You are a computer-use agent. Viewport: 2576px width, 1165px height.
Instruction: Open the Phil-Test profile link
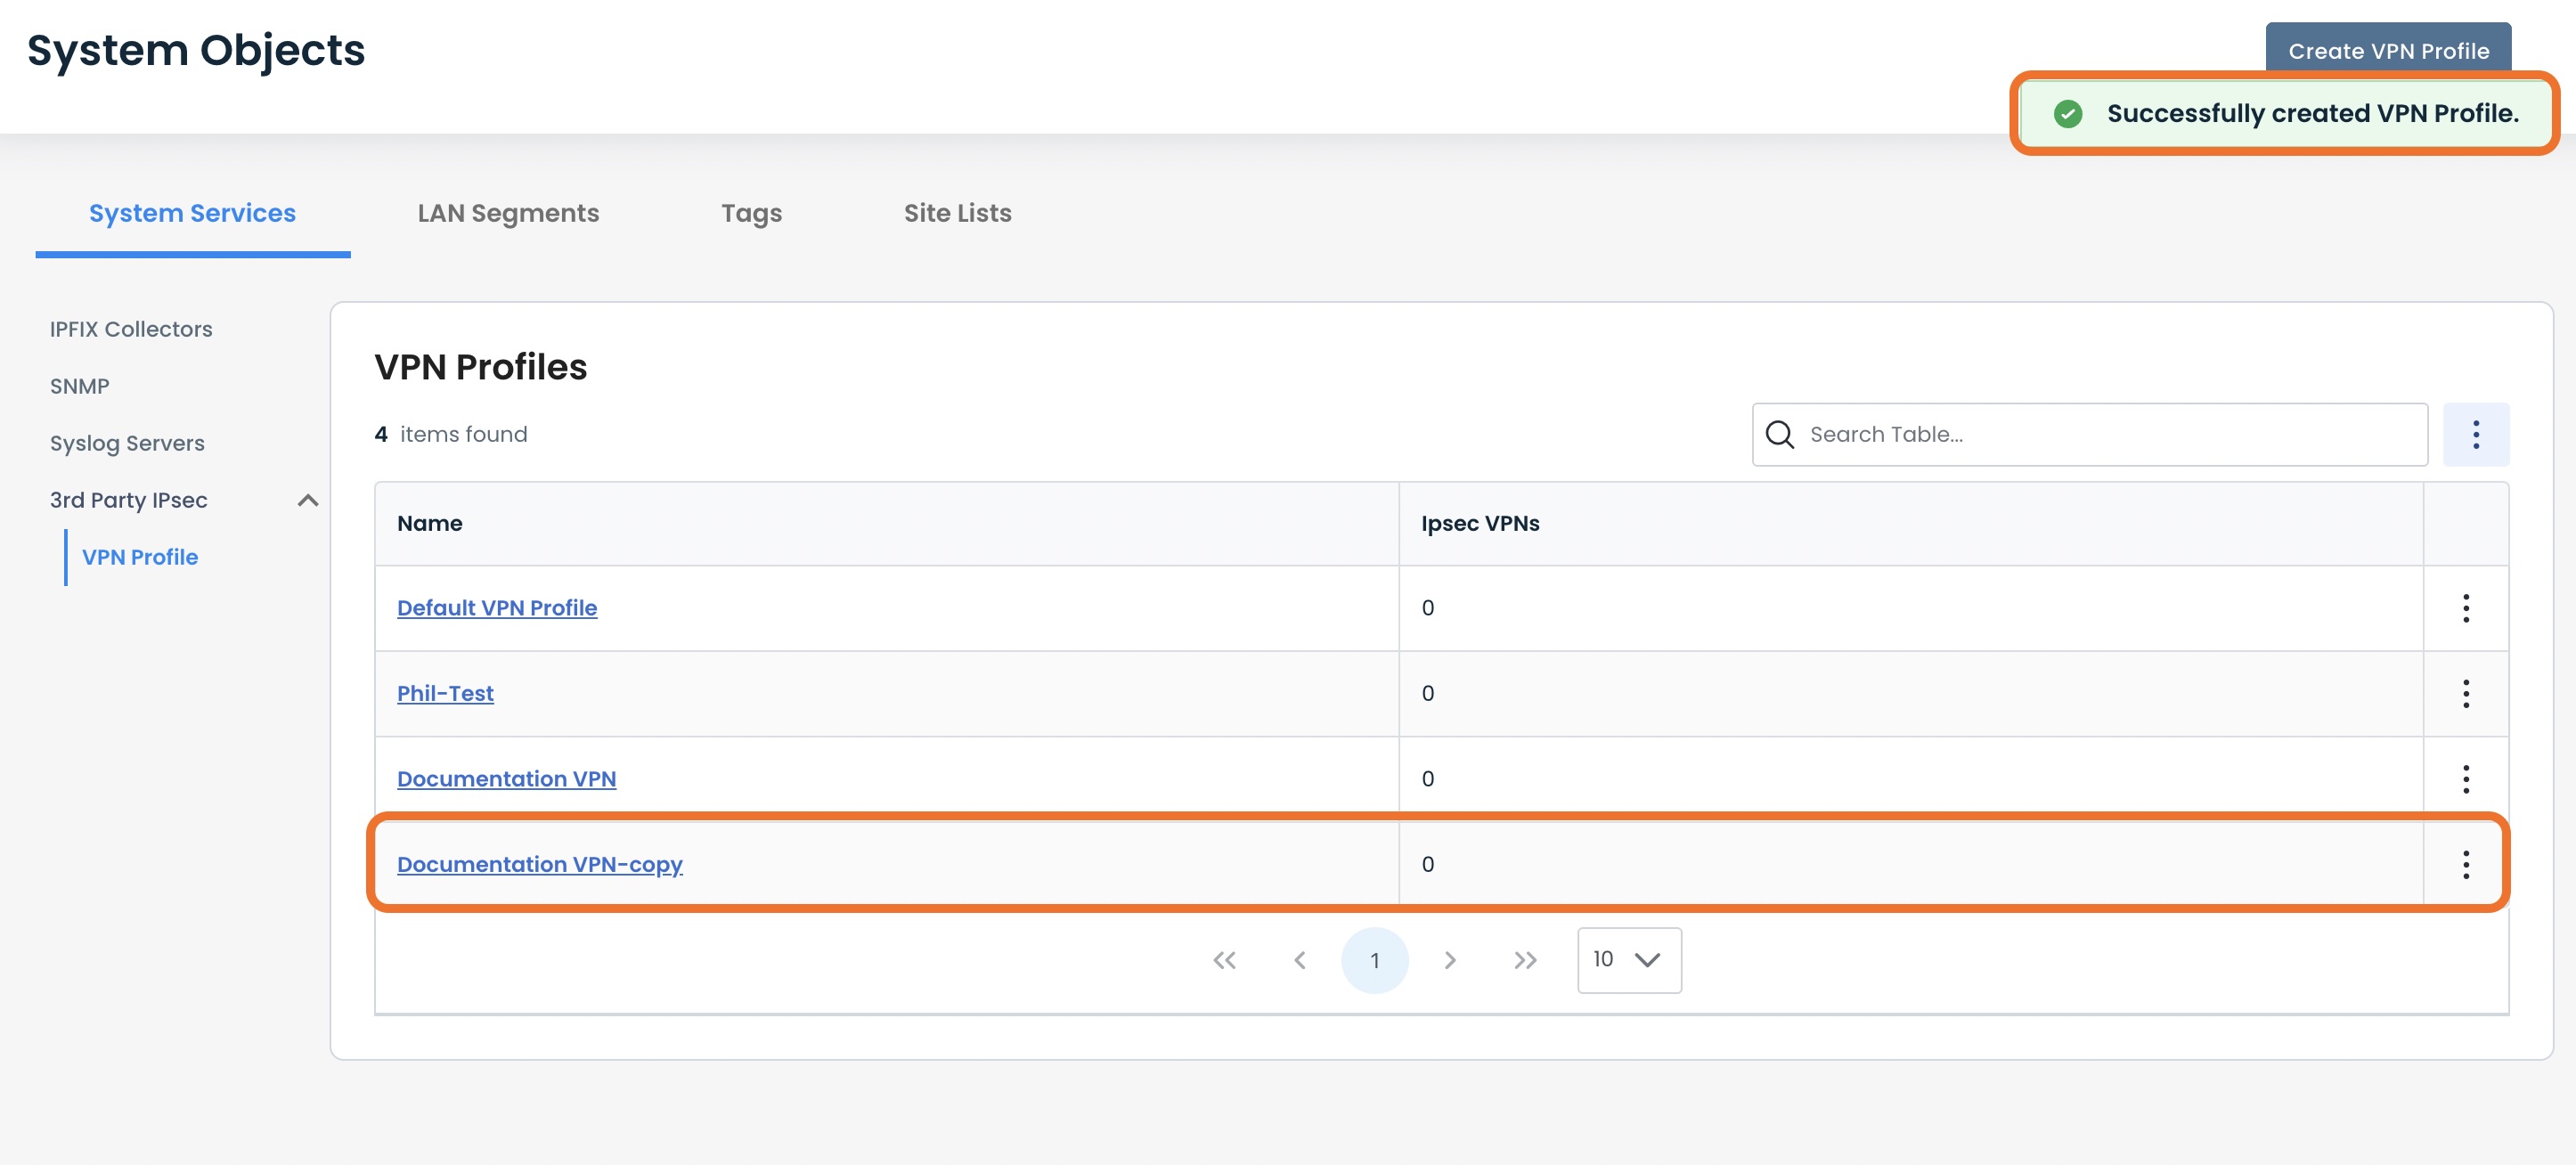coord(445,693)
